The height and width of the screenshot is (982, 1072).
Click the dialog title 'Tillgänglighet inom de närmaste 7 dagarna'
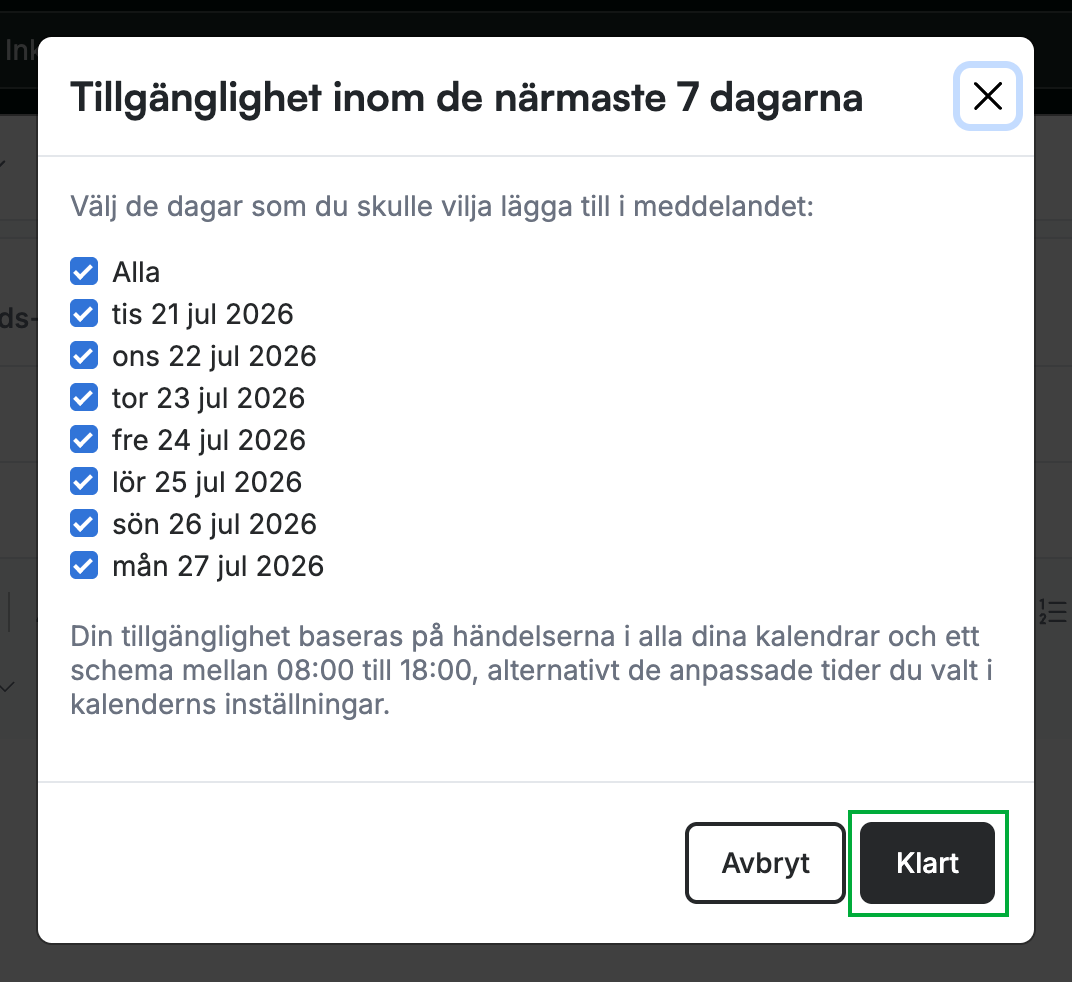coord(466,98)
